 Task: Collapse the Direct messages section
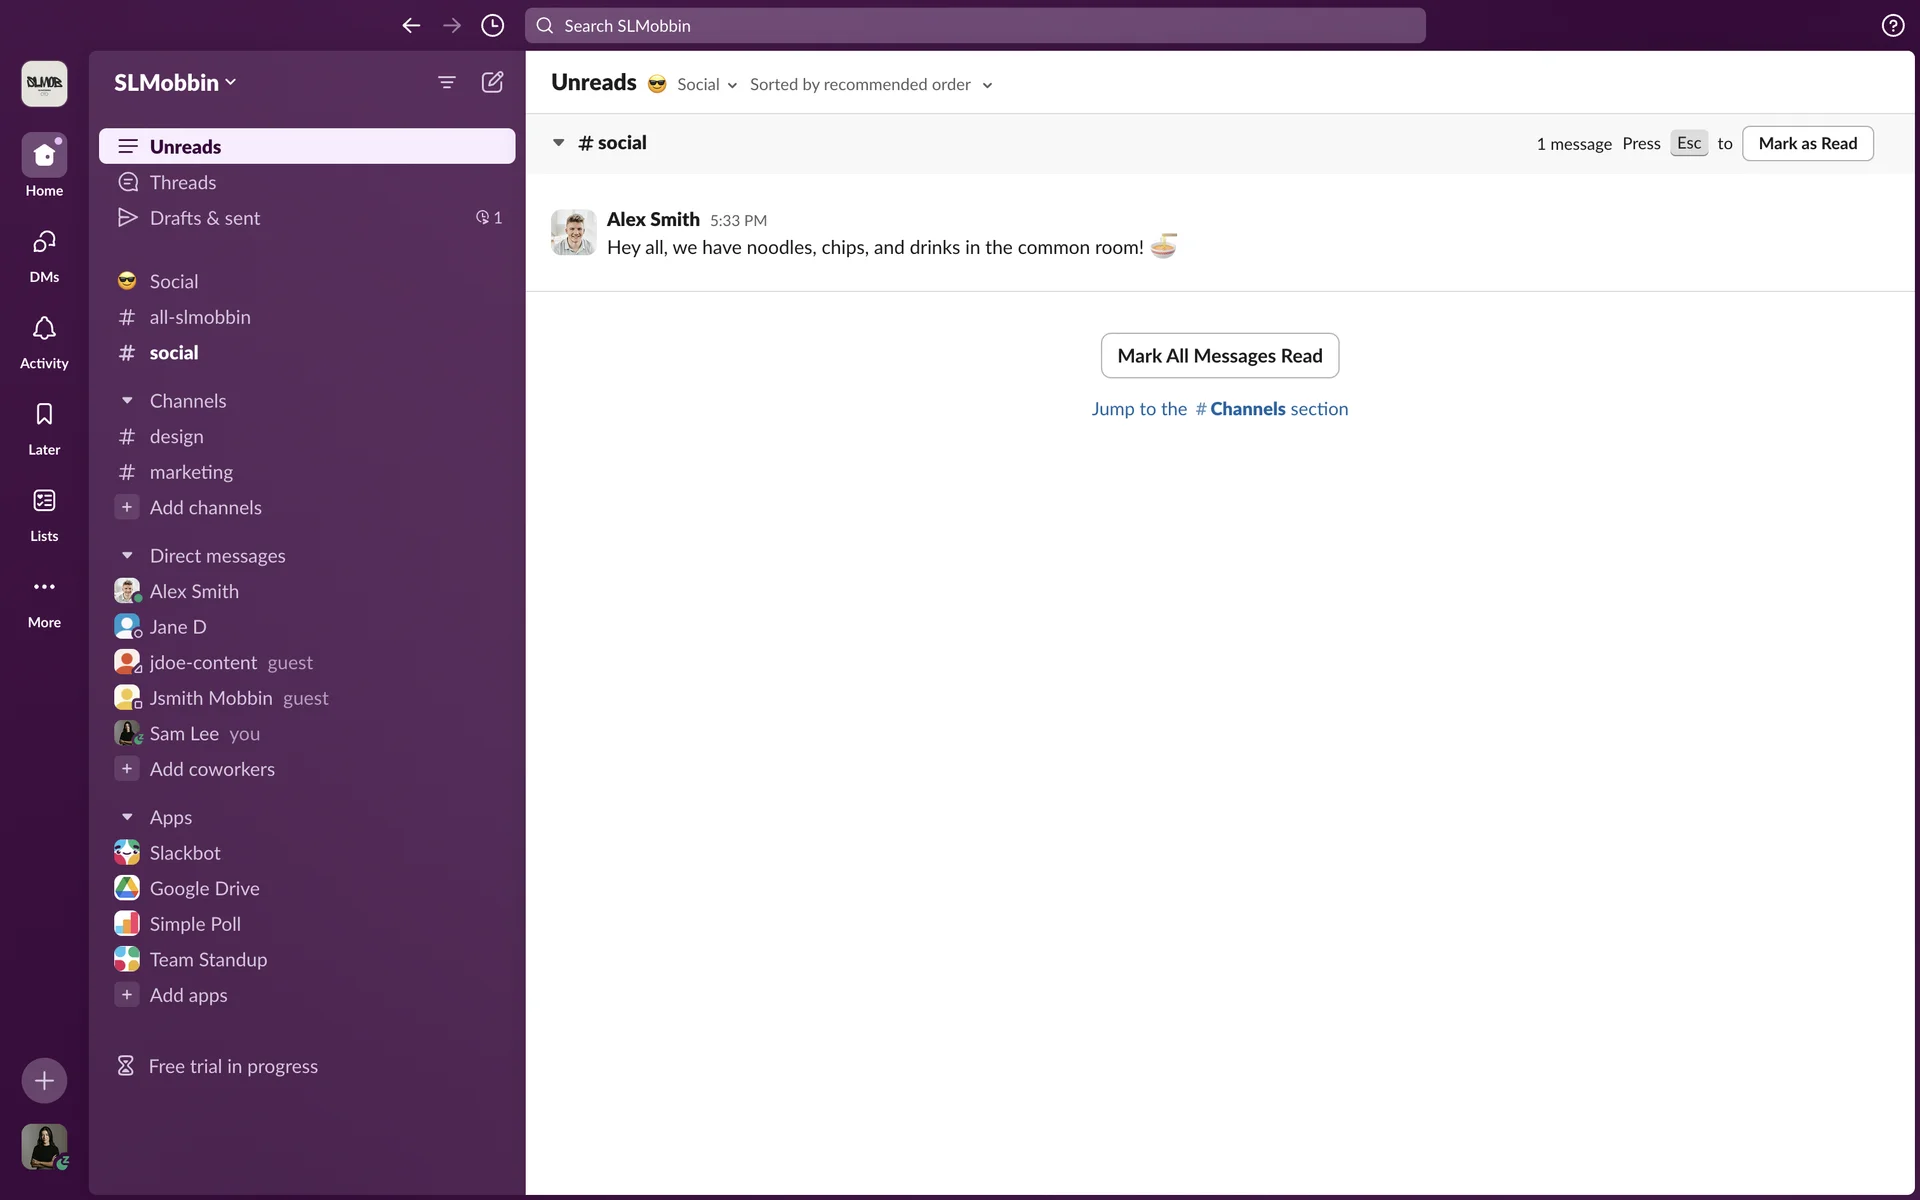coord(127,556)
